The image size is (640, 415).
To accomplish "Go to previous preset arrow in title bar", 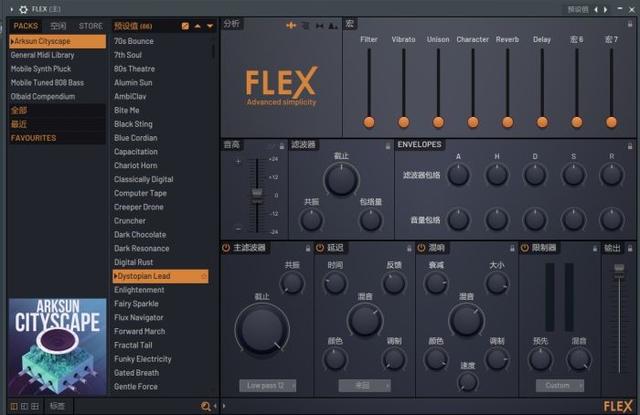I will point(596,9).
